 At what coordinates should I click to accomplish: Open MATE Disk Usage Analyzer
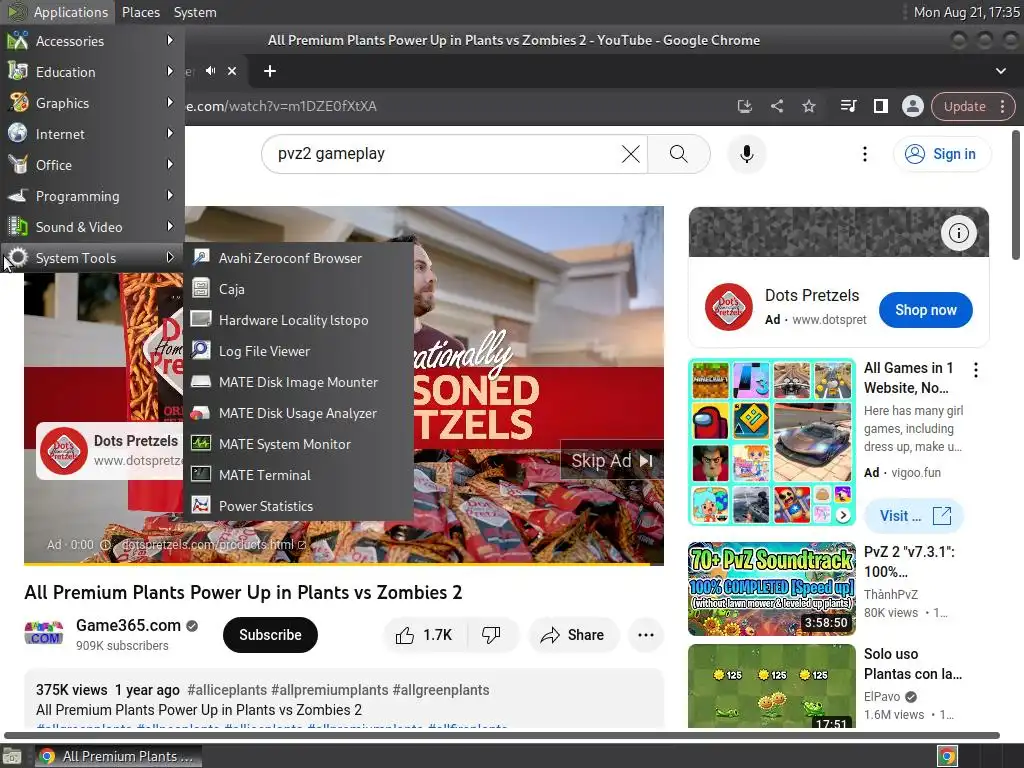(298, 413)
